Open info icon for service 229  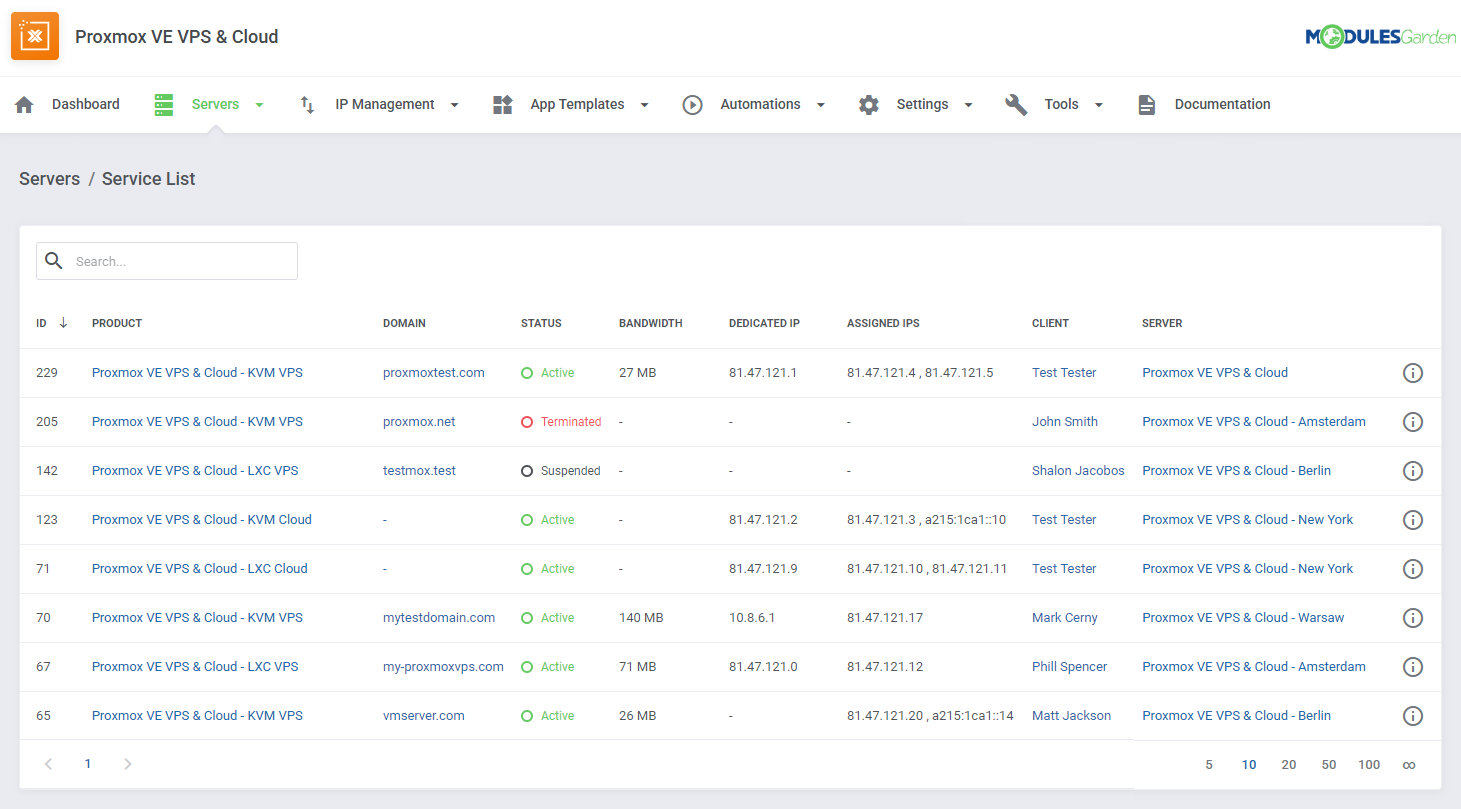[1413, 373]
